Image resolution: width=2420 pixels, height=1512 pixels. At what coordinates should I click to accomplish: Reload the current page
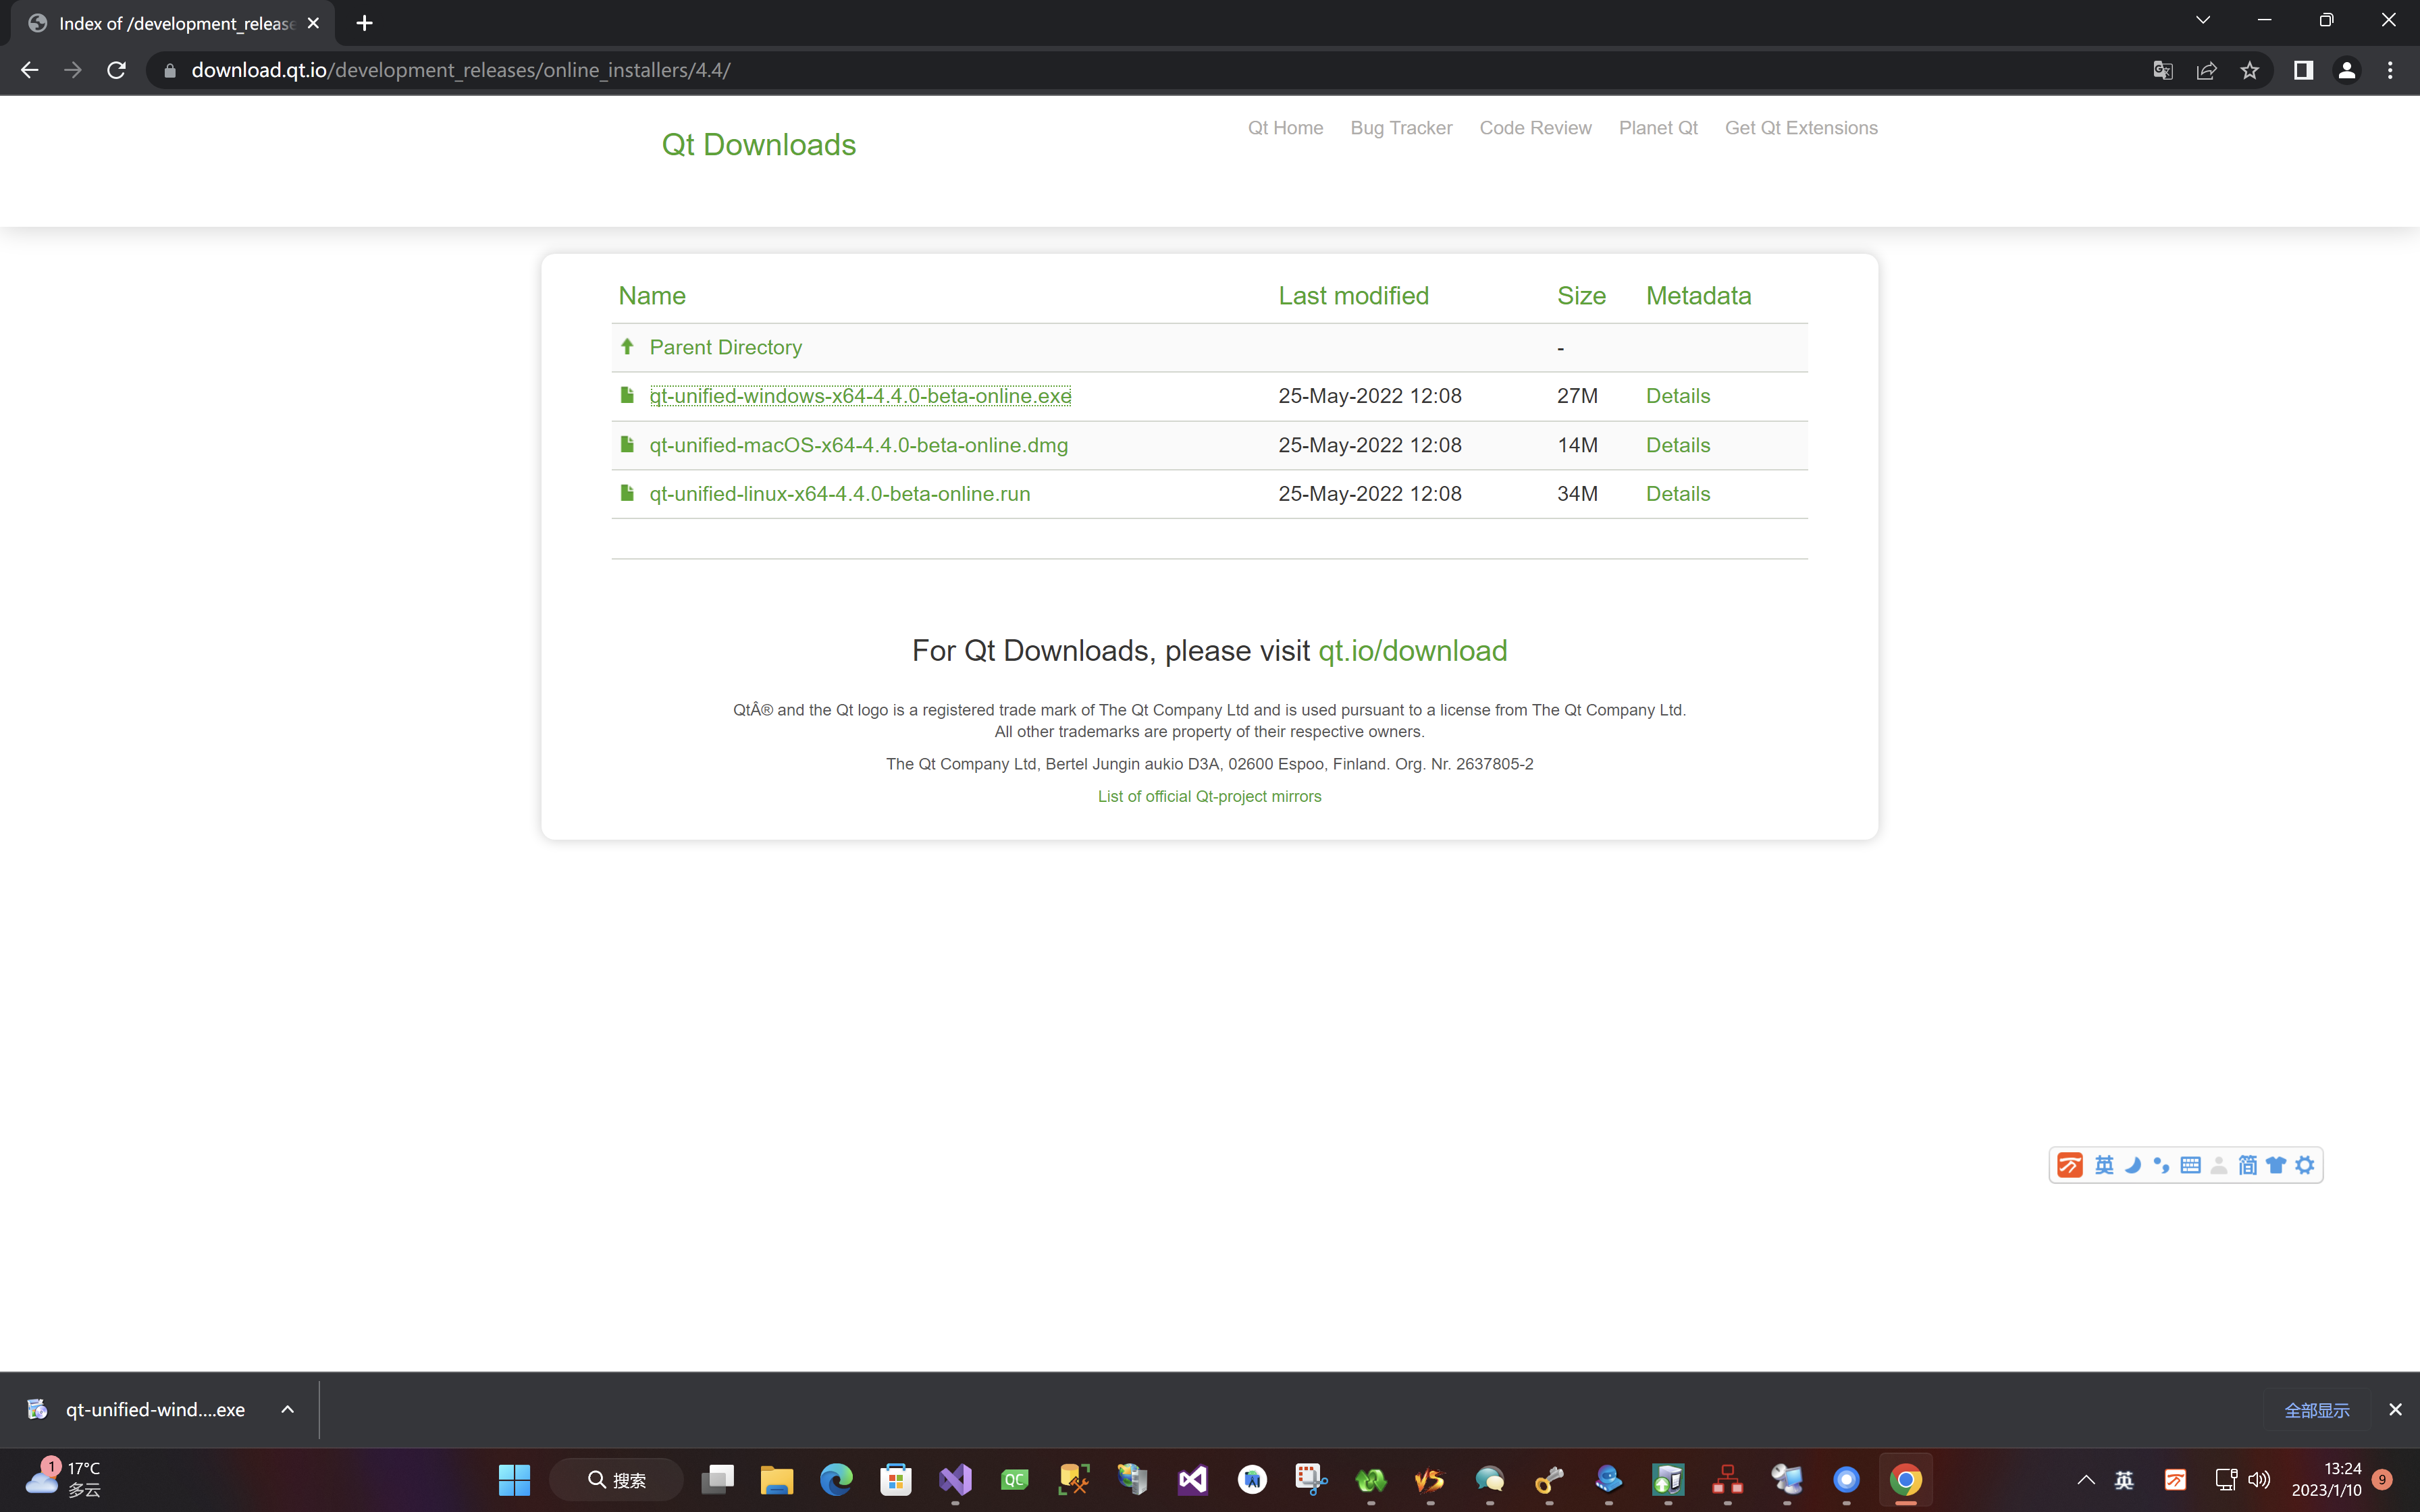coord(116,70)
